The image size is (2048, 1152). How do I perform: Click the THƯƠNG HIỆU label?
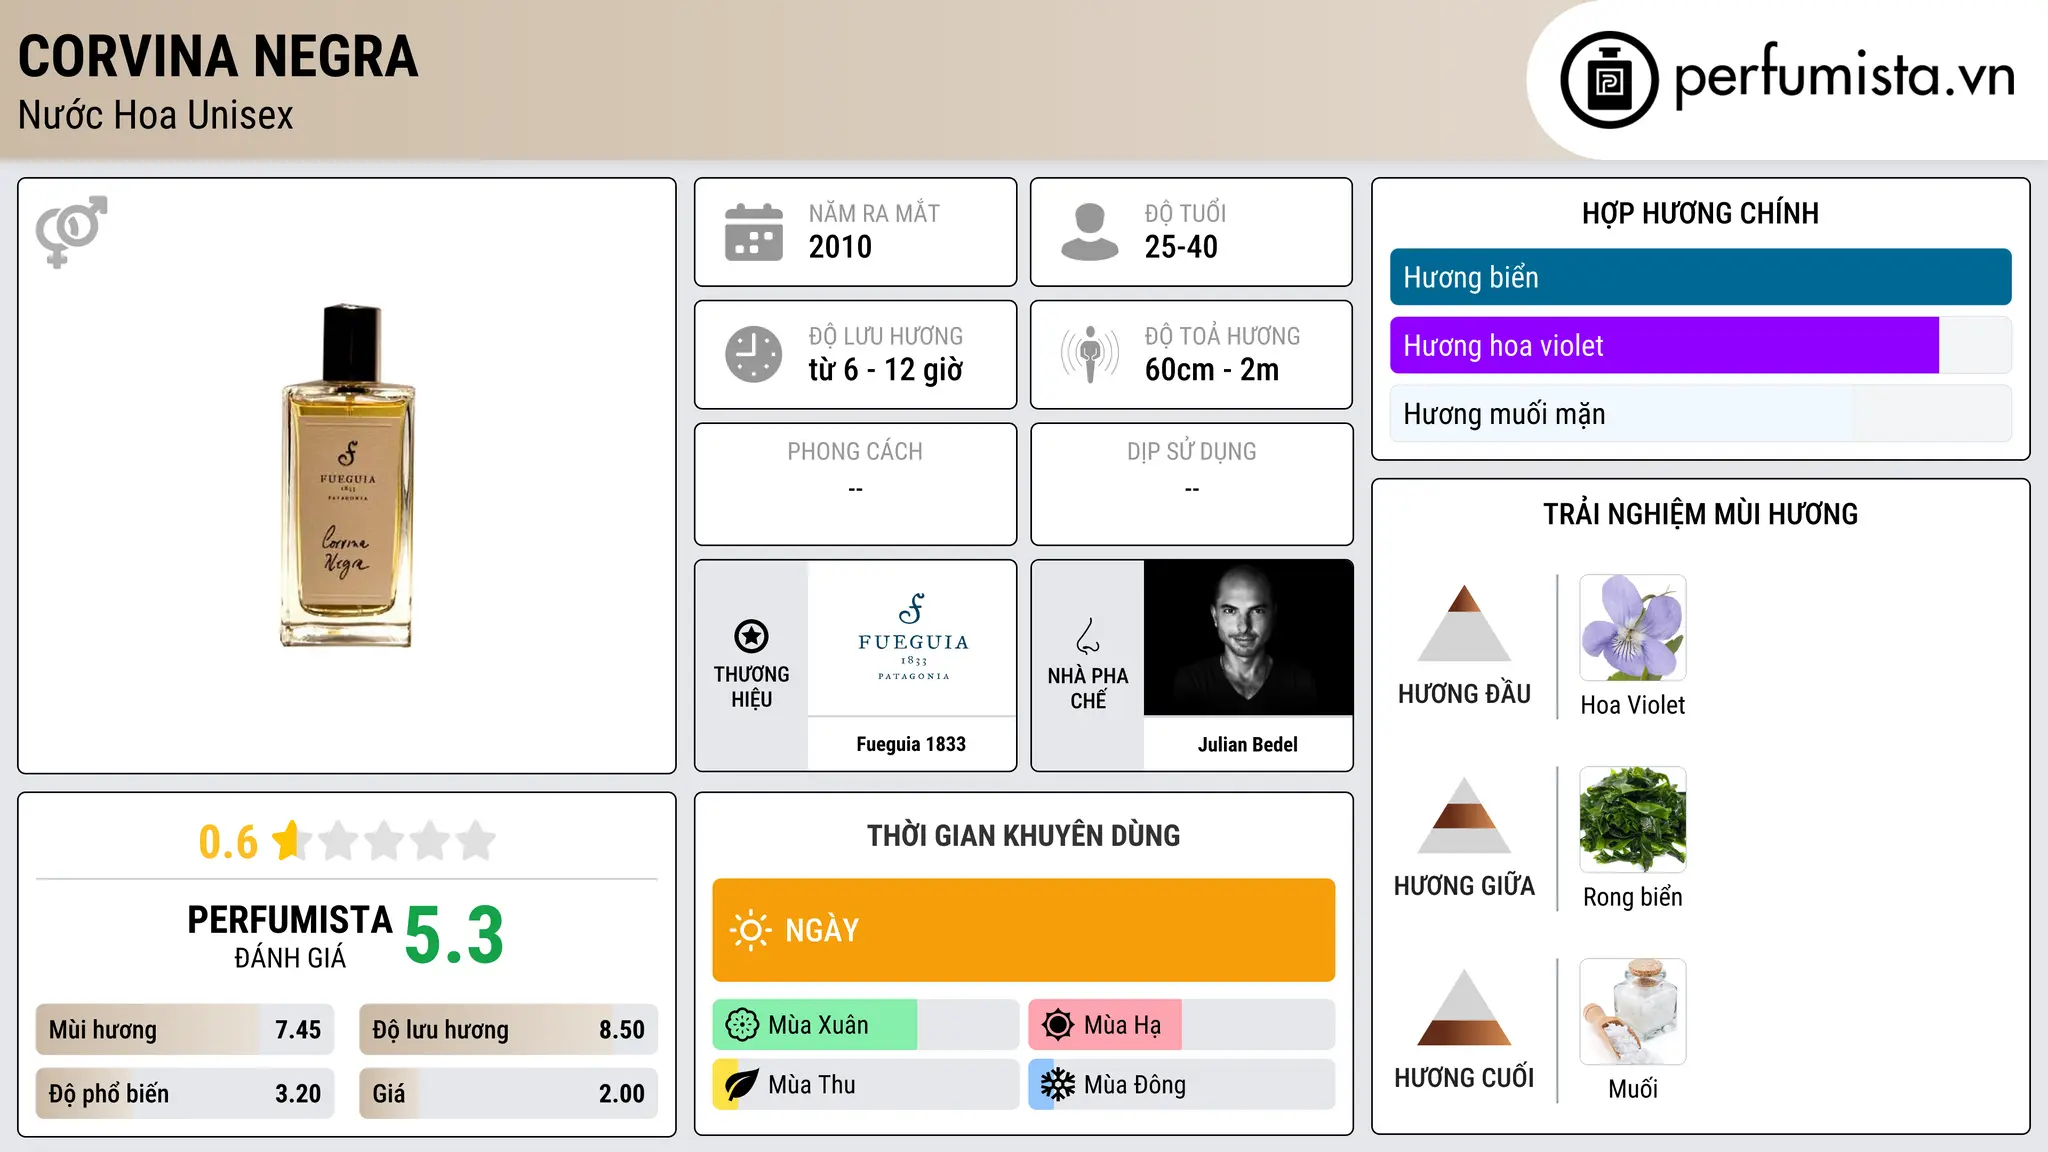tap(751, 687)
